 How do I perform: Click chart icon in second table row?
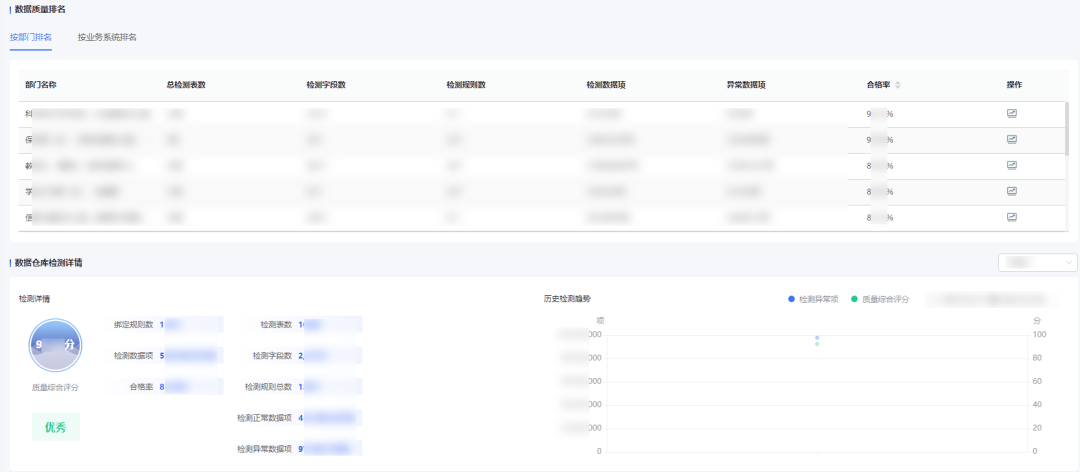pos(1011,139)
